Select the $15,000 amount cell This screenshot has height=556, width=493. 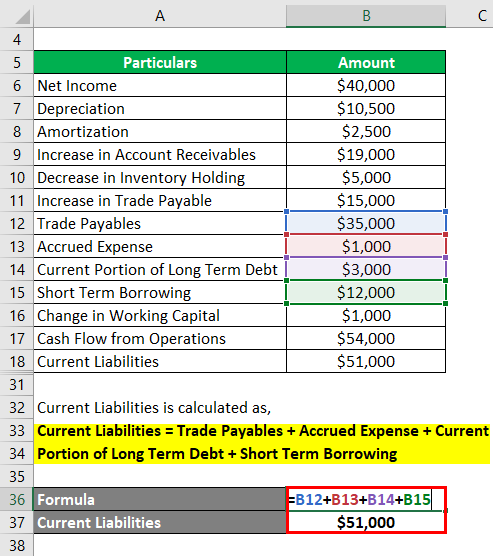point(366,200)
